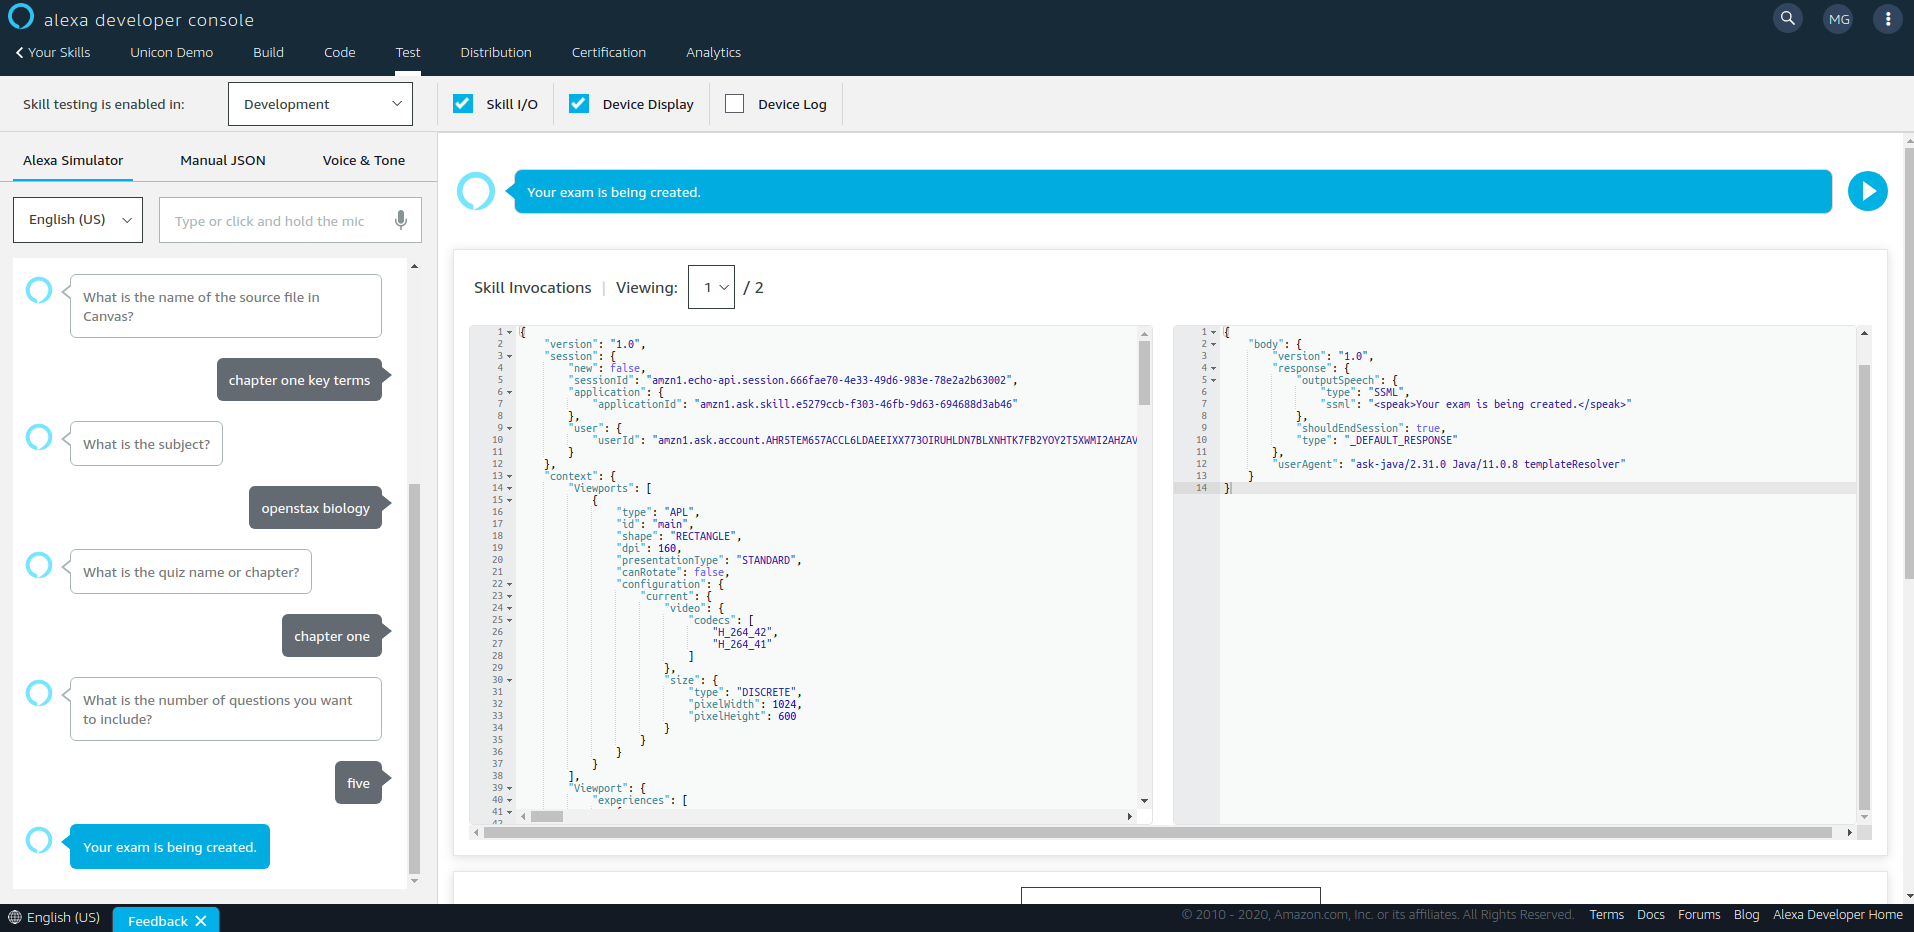This screenshot has height=932, width=1914.
Task: Open the Development stage dropdown
Action: coord(320,104)
